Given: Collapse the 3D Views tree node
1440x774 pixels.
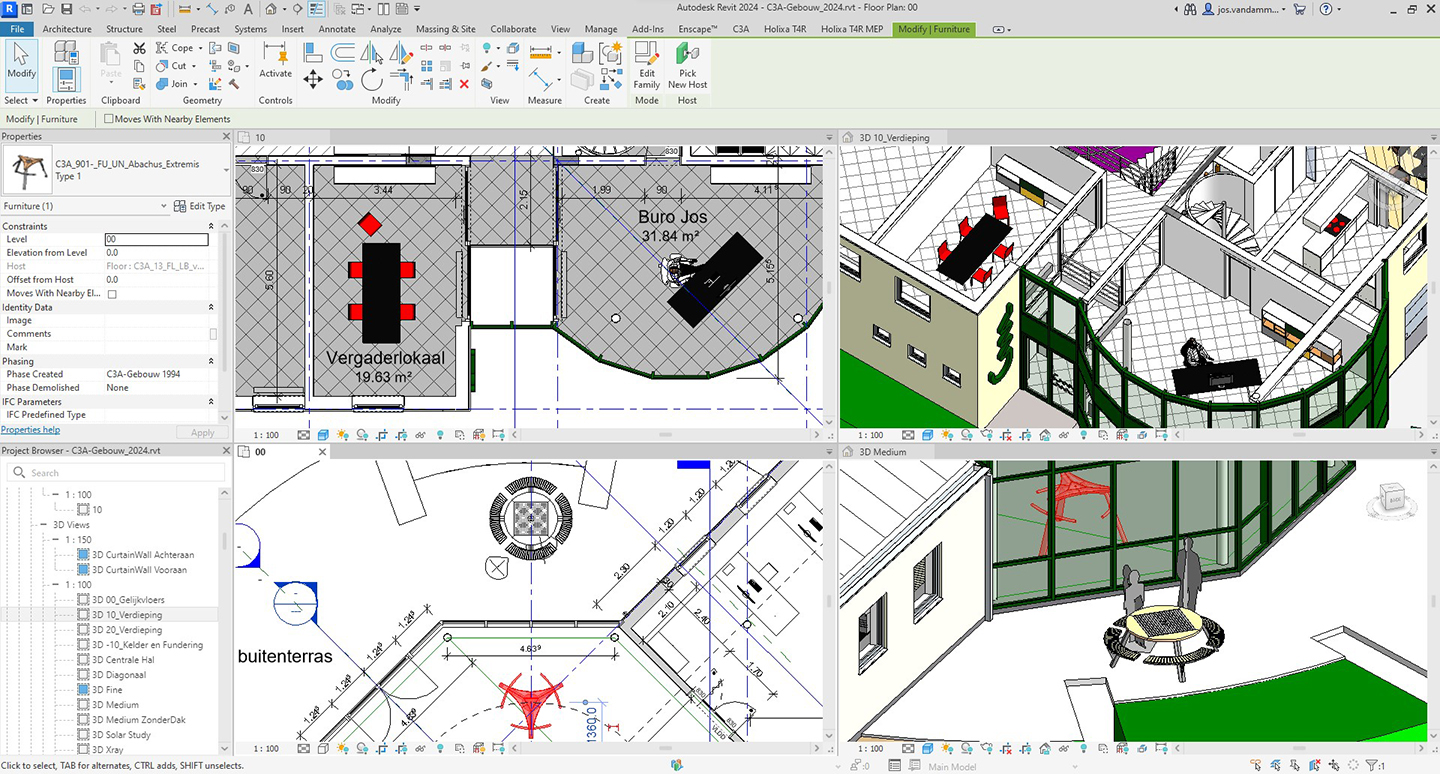Looking at the screenshot, I should click(44, 524).
